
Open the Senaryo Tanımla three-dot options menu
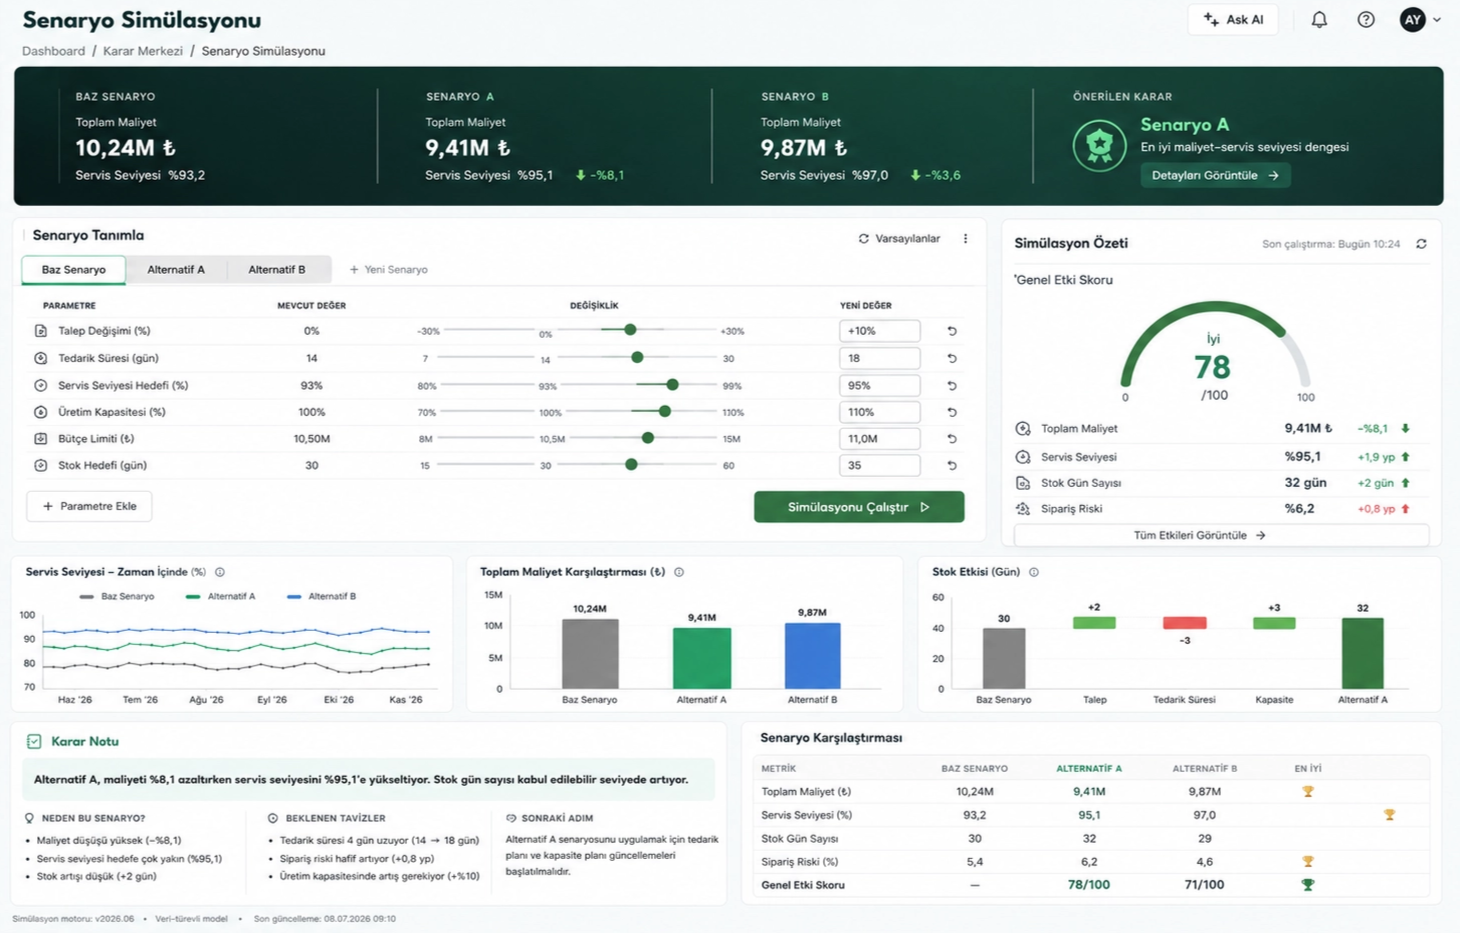click(x=965, y=239)
